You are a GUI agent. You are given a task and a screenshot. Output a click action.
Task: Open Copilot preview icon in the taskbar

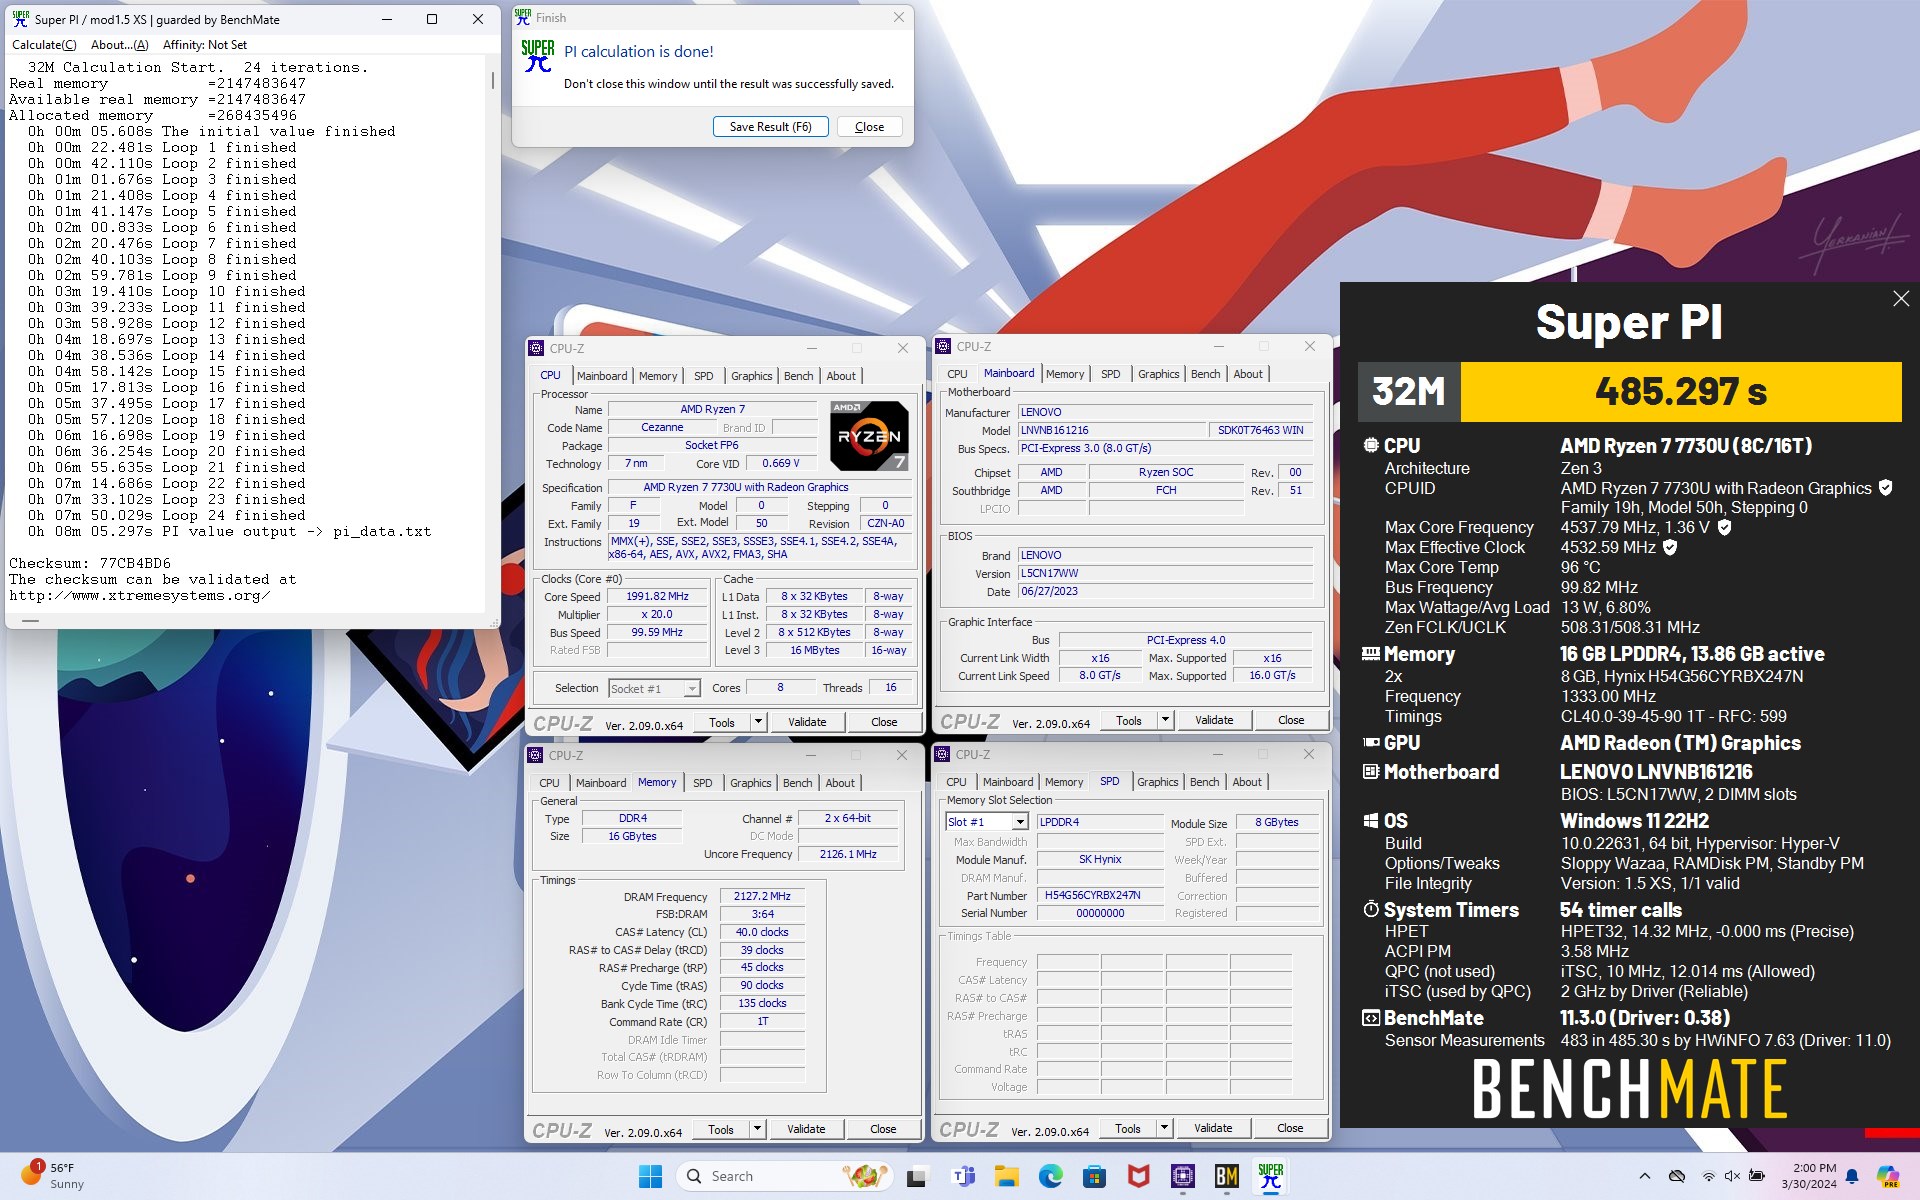[x=1888, y=1176]
